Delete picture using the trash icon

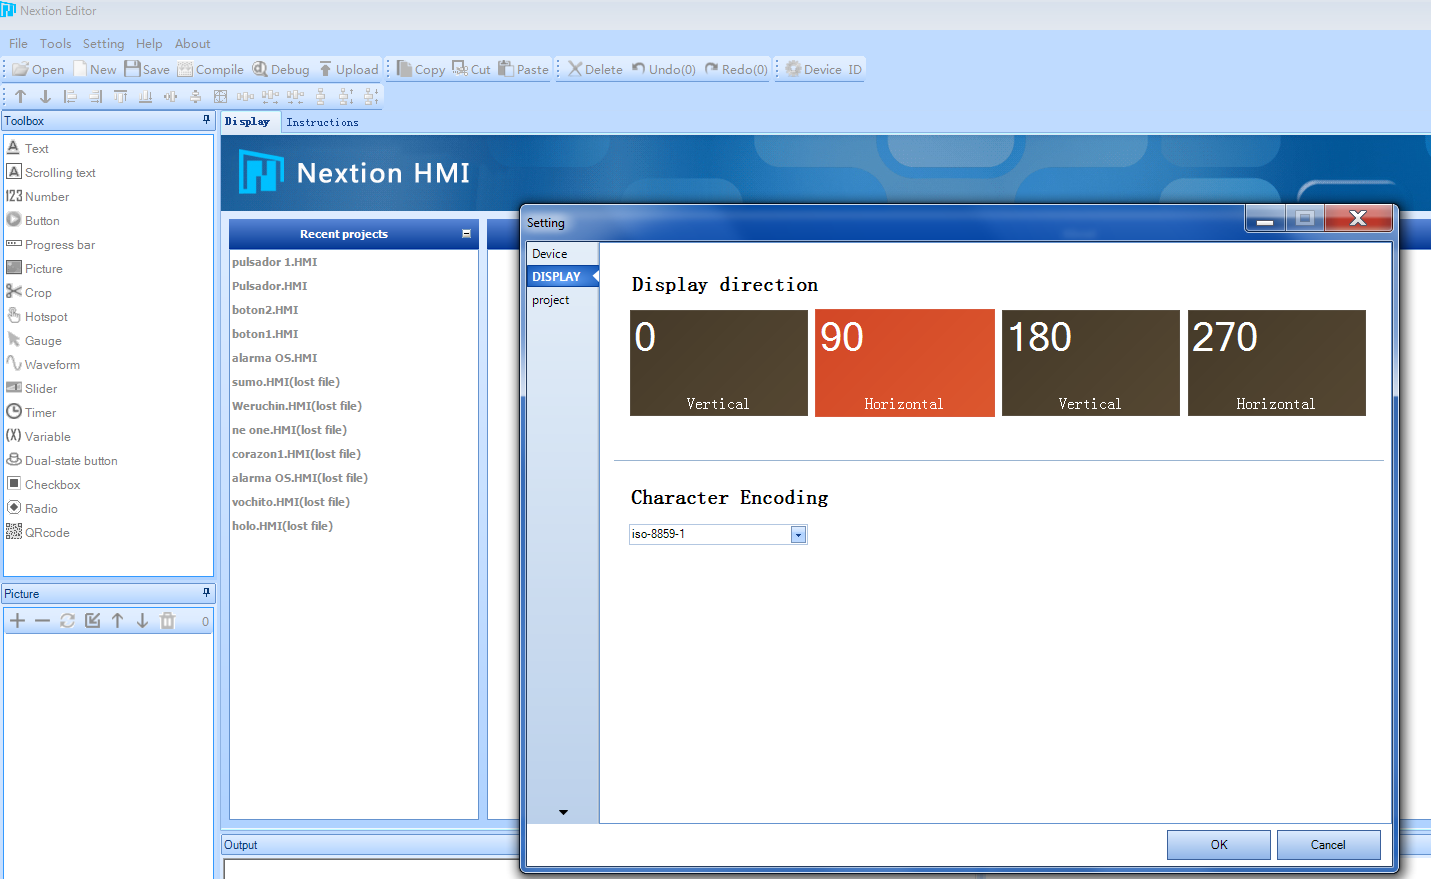pos(168,621)
